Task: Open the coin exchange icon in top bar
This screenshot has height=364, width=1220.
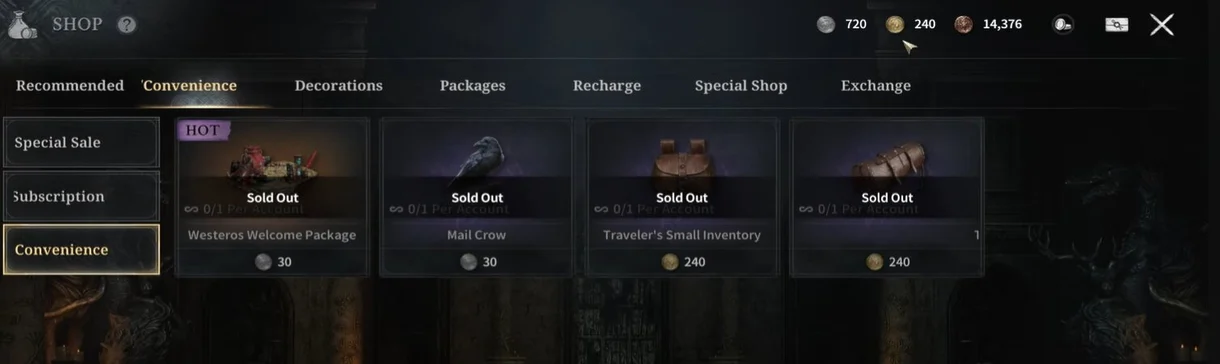Action: pos(1063,24)
